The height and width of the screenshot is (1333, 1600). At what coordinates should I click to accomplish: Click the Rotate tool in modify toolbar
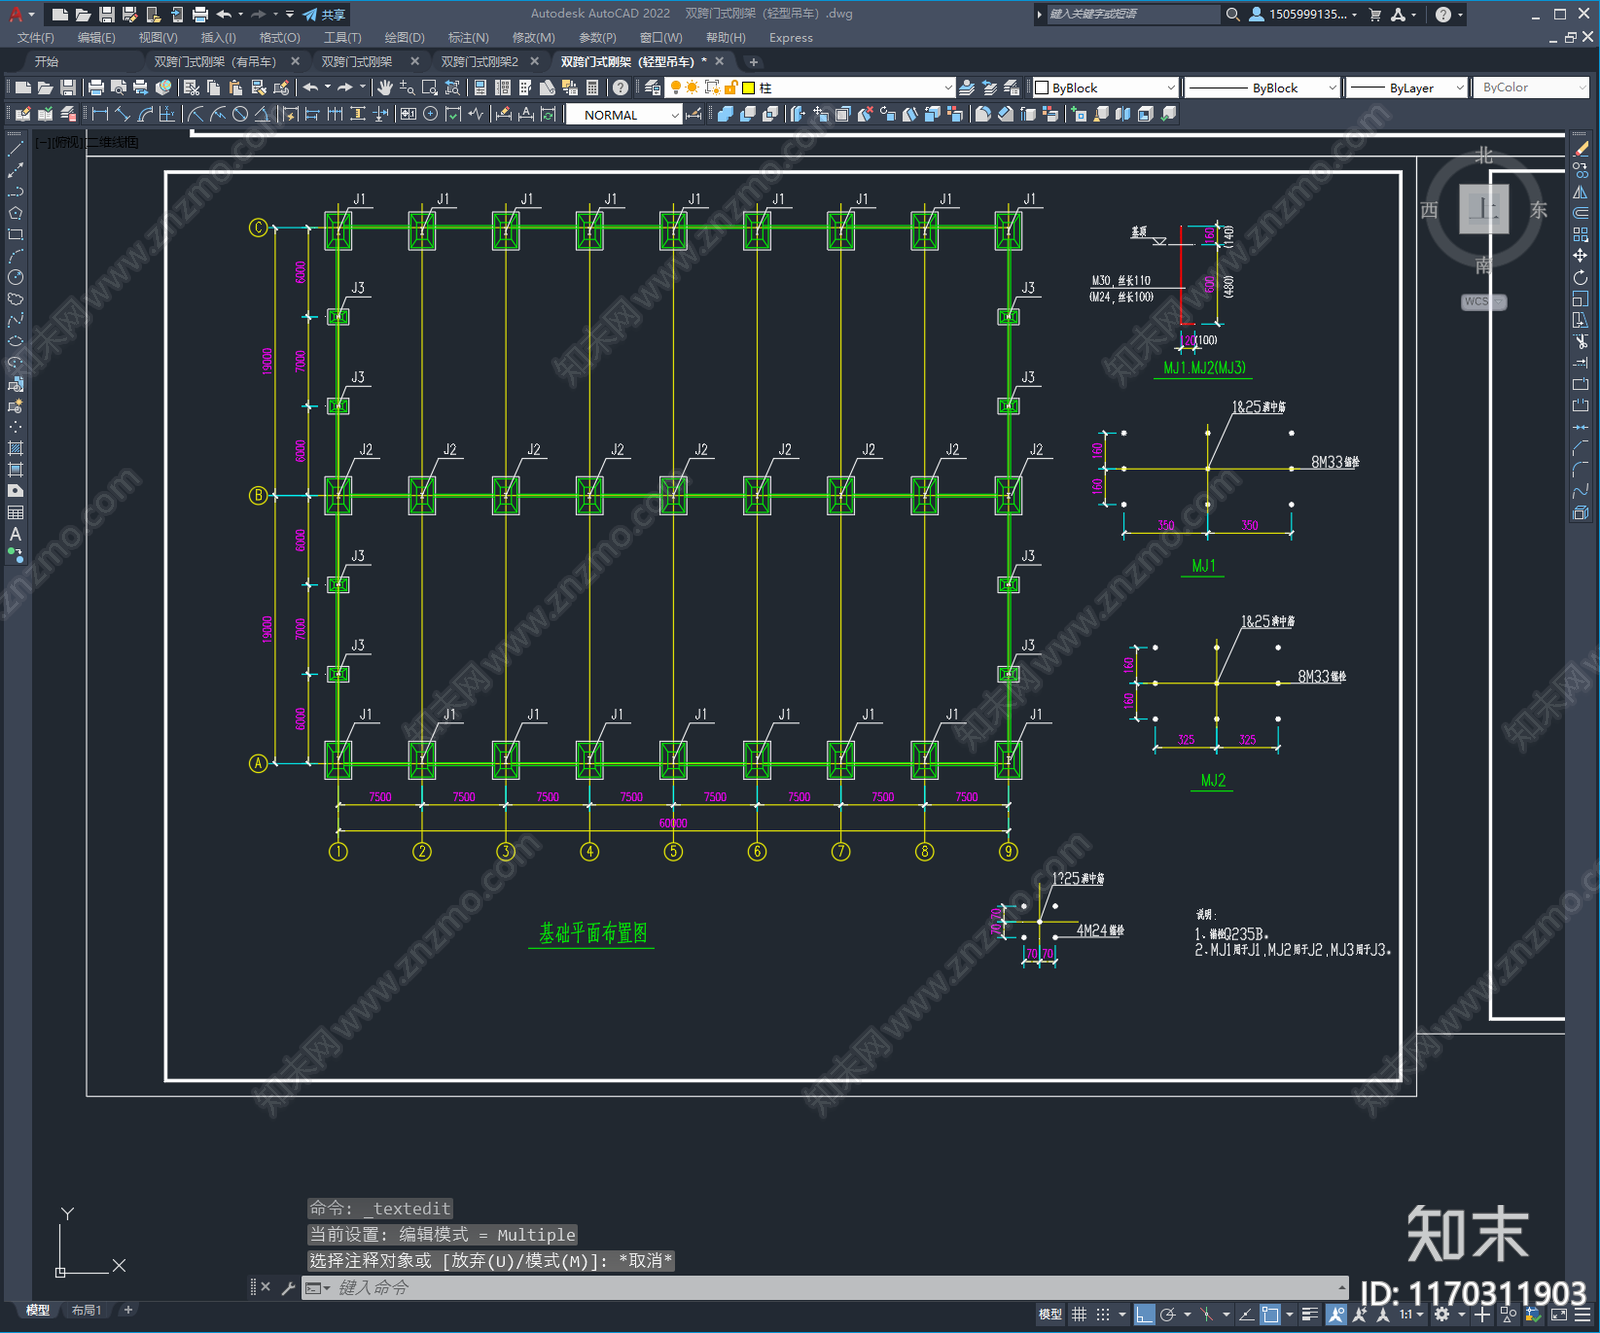tap(1581, 277)
